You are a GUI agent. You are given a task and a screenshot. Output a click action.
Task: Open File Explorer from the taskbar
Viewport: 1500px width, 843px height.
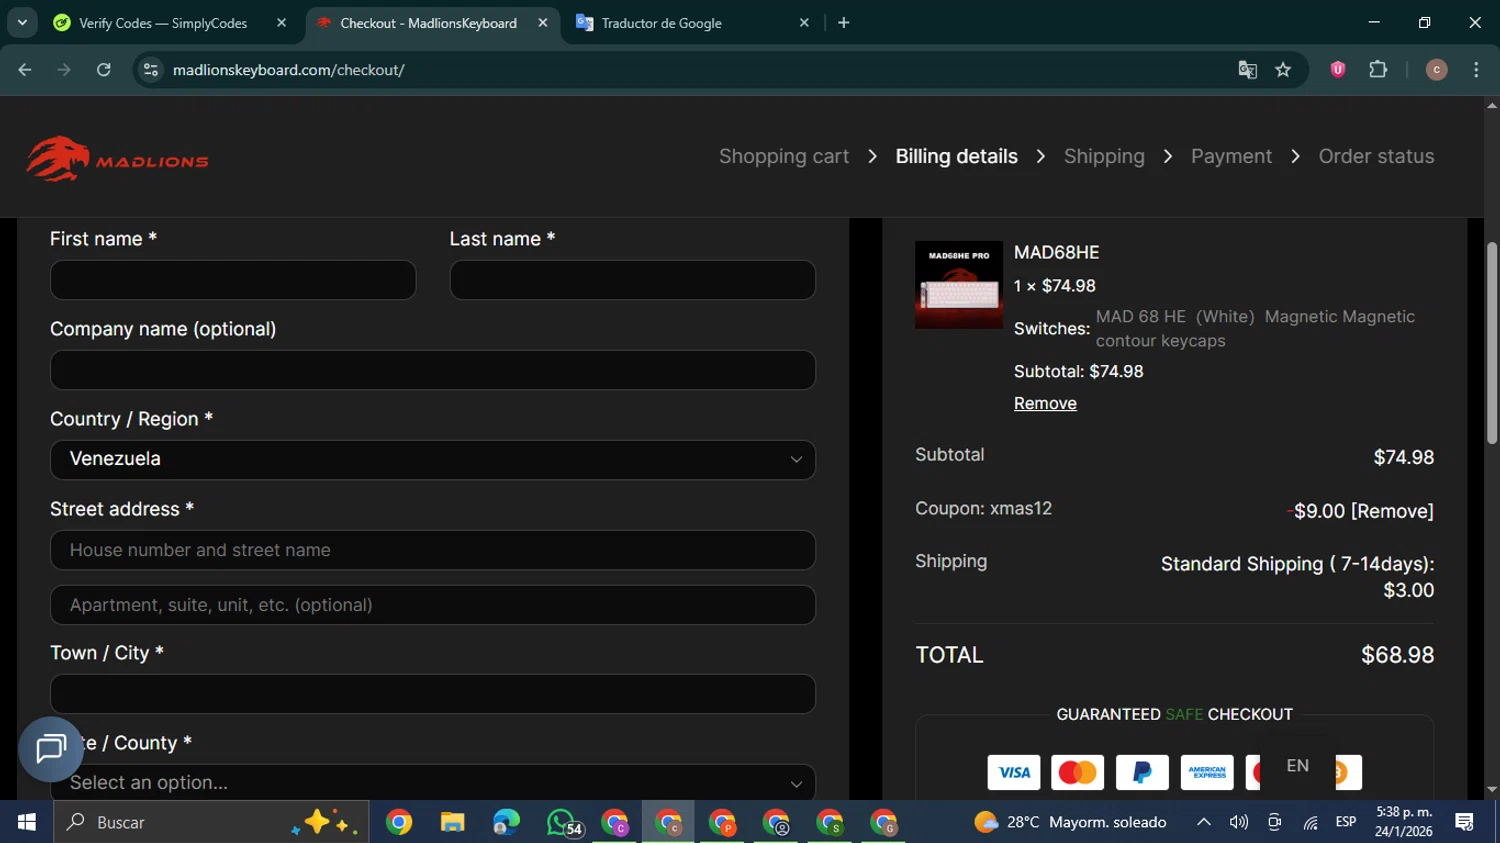452,822
